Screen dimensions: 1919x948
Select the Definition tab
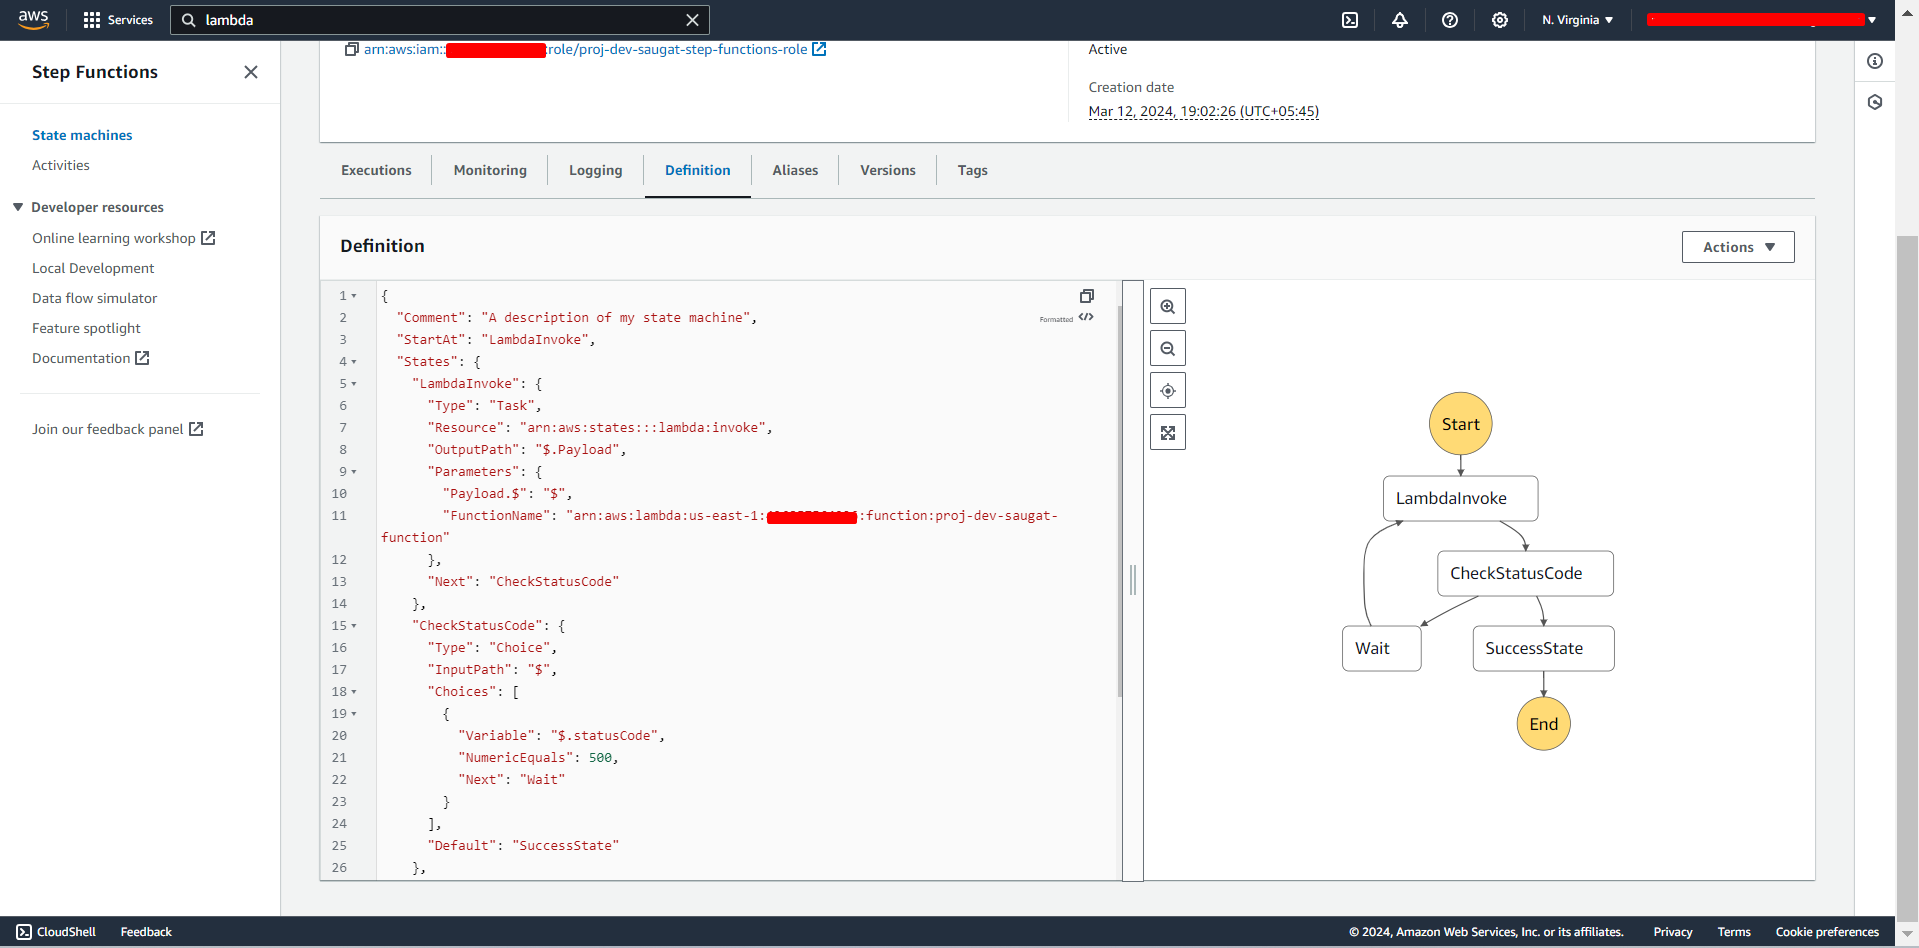698,170
